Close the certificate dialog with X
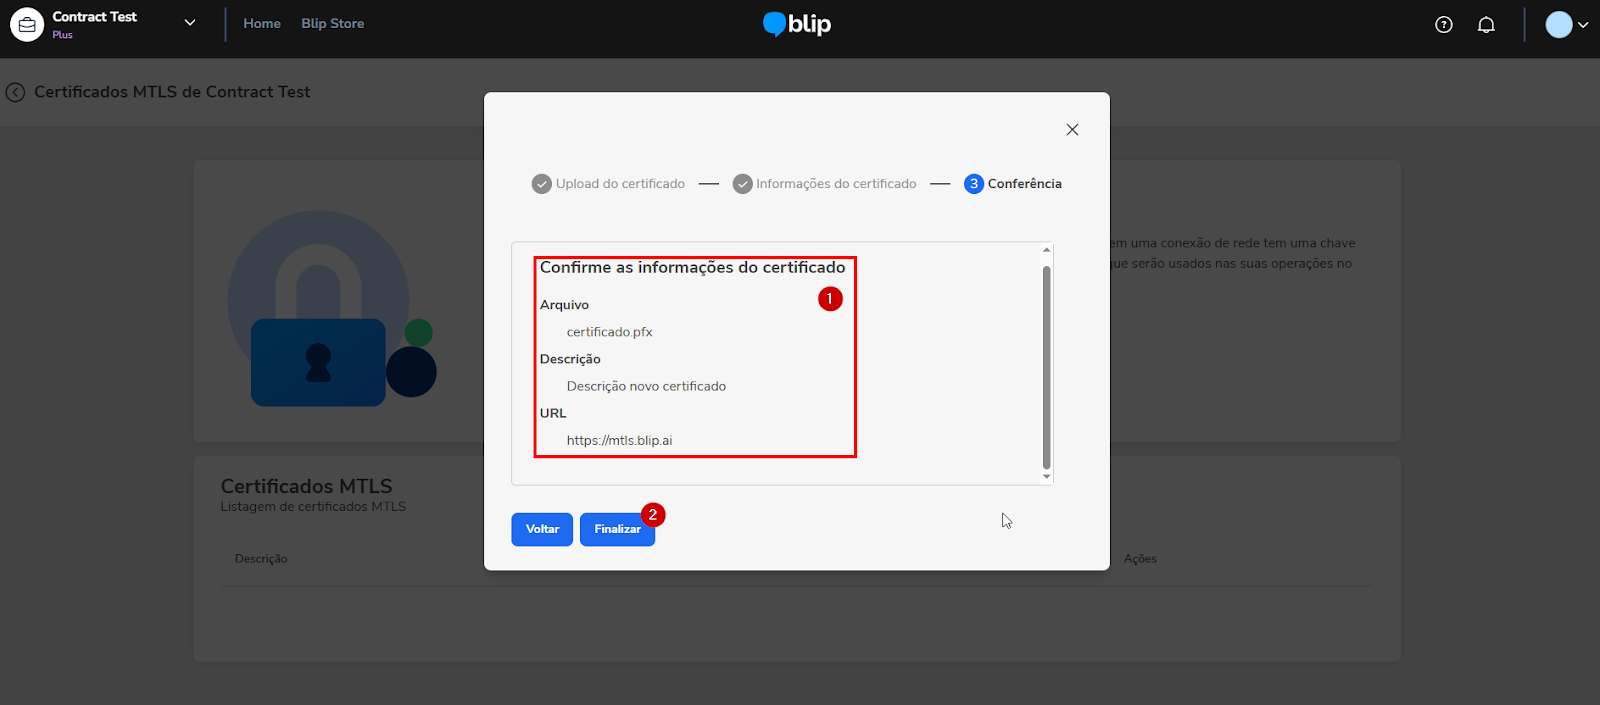The image size is (1600, 705). click(1072, 130)
